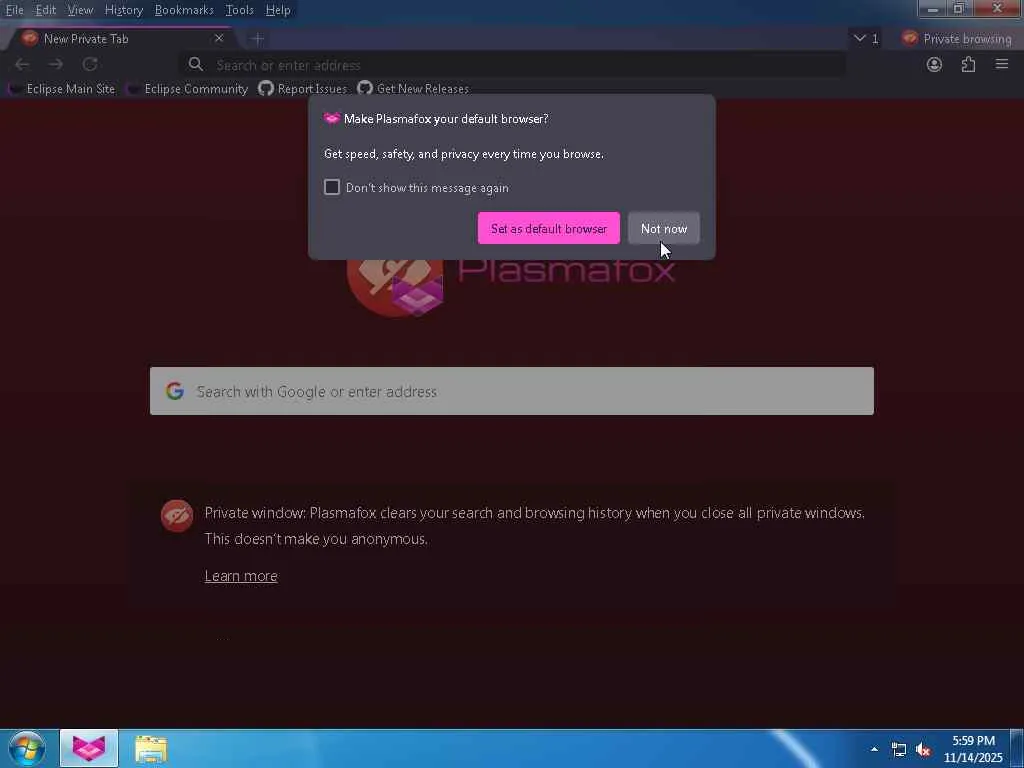The height and width of the screenshot is (768, 1024).
Task: Open the account profile icon
Action: tap(934, 64)
